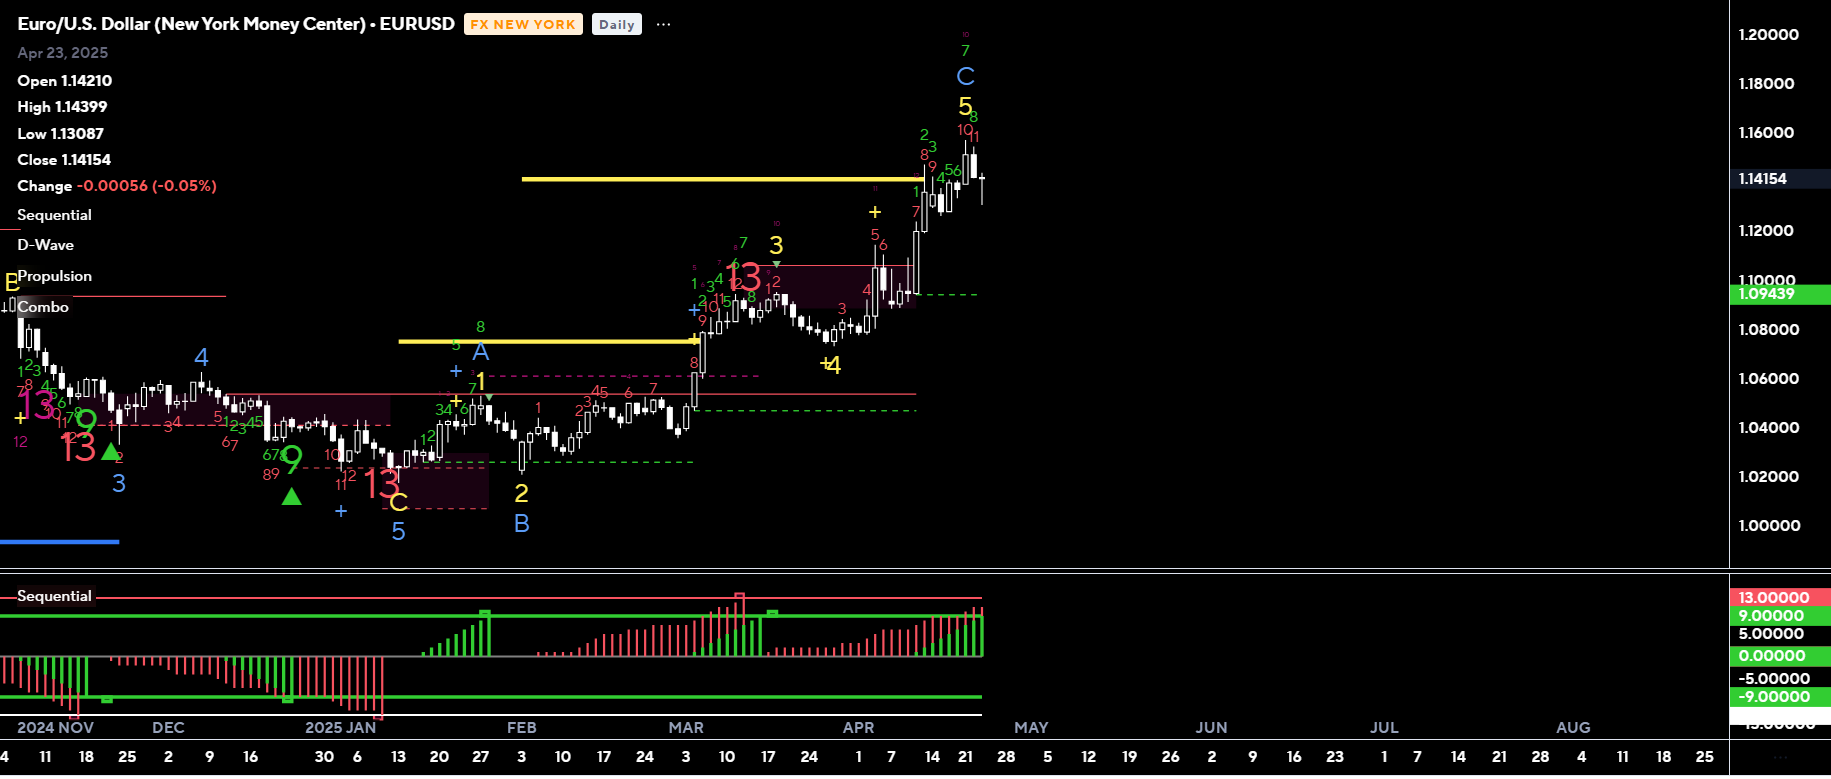The width and height of the screenshot is (1831, 779).
Task: Click the Sequential label in the lower pane
Action: [x=54, y=596]
